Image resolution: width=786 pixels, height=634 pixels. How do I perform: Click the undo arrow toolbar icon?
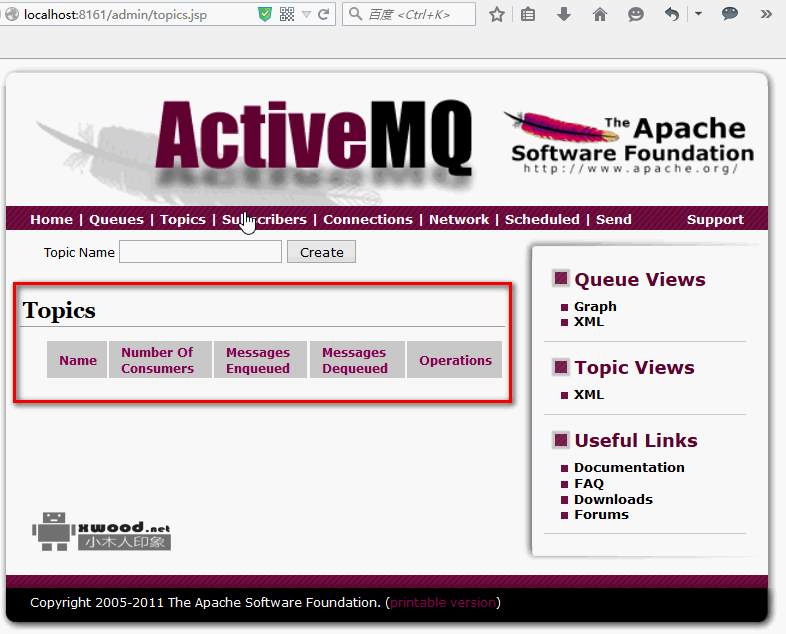(x=672, y=15)
